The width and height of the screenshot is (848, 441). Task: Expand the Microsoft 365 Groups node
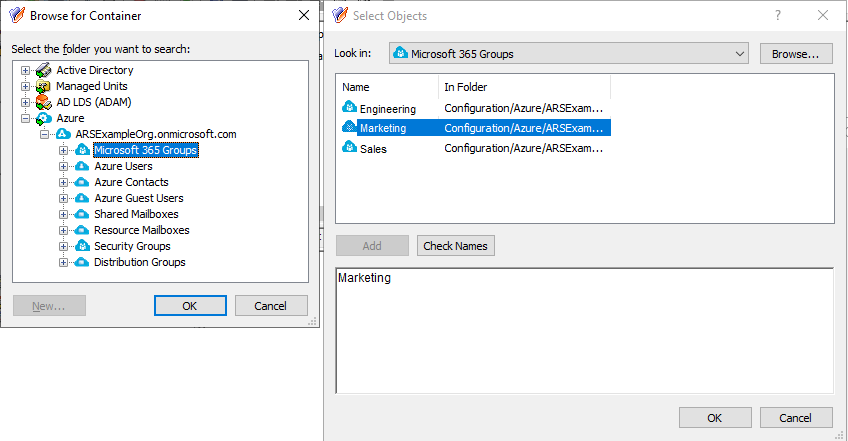(63, 150)
